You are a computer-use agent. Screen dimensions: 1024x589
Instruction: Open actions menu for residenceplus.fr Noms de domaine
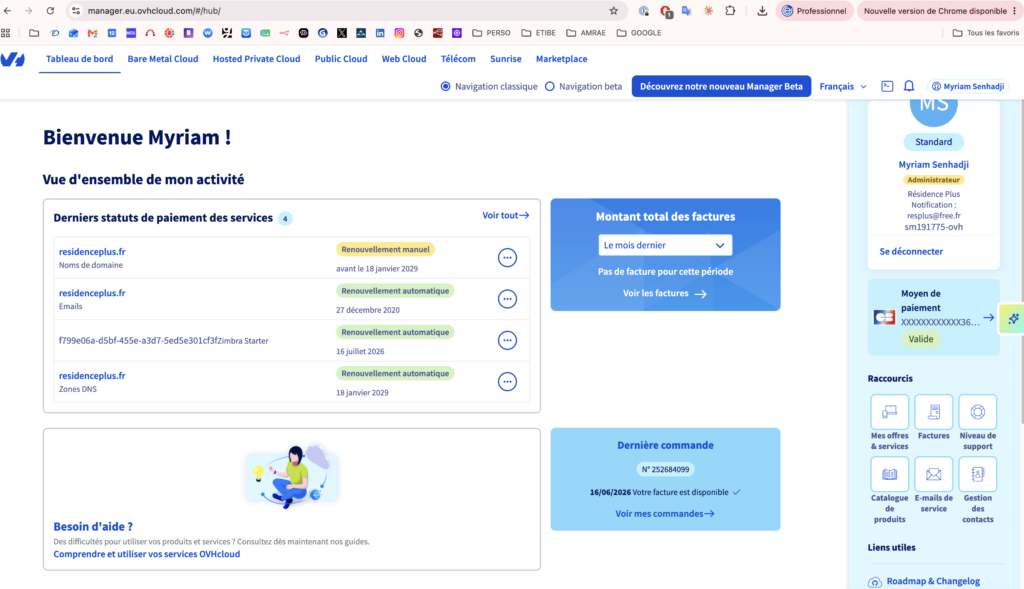(x=507, y=258)
